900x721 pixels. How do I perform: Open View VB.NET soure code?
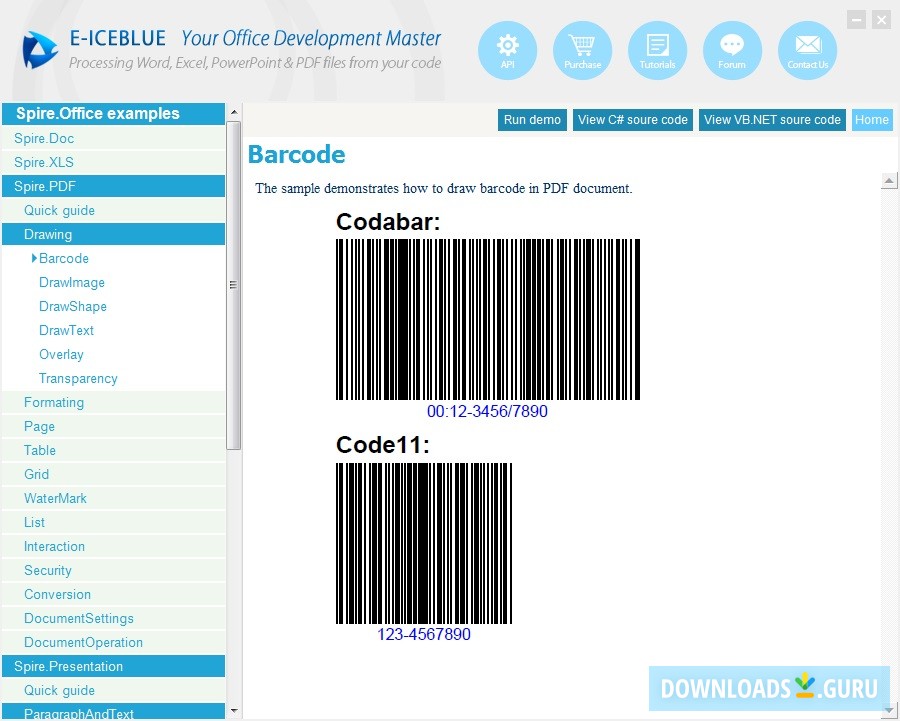[x=772, y=120]
